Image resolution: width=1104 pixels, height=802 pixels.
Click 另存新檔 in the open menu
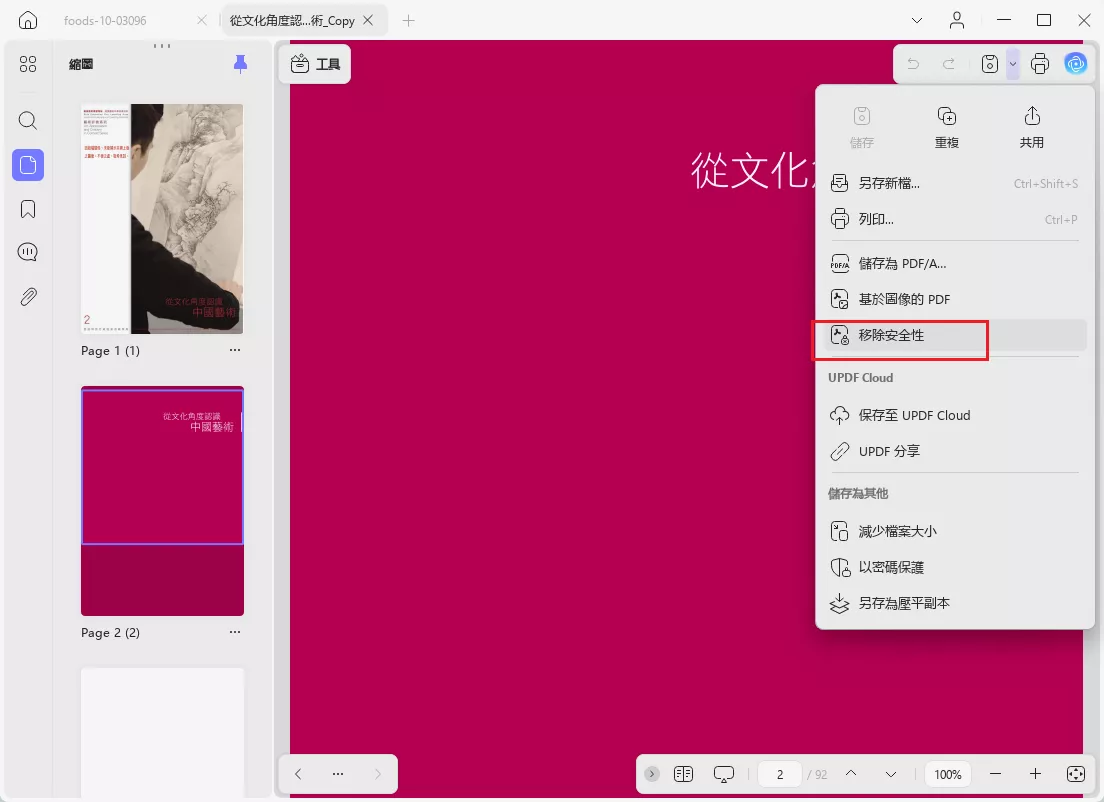(x=888, y=183)
